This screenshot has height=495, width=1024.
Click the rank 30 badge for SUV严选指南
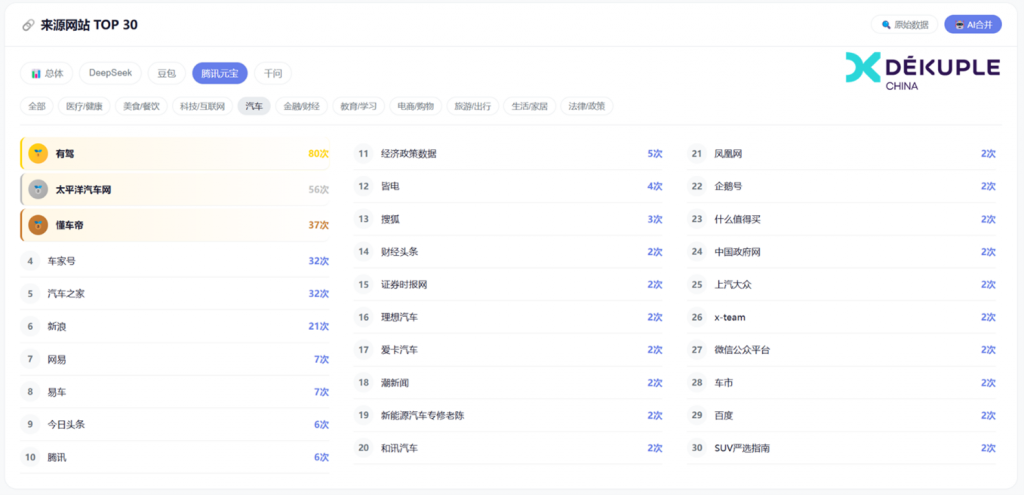(x=697, y=448)
